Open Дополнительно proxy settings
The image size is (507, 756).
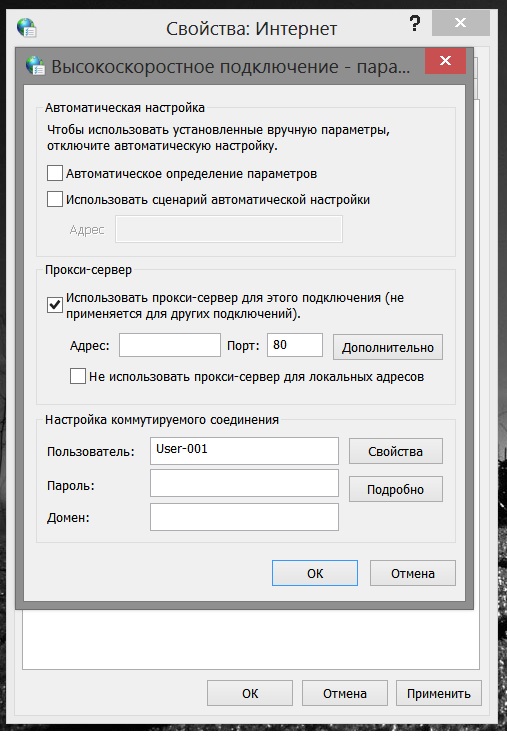click(387, 347)
